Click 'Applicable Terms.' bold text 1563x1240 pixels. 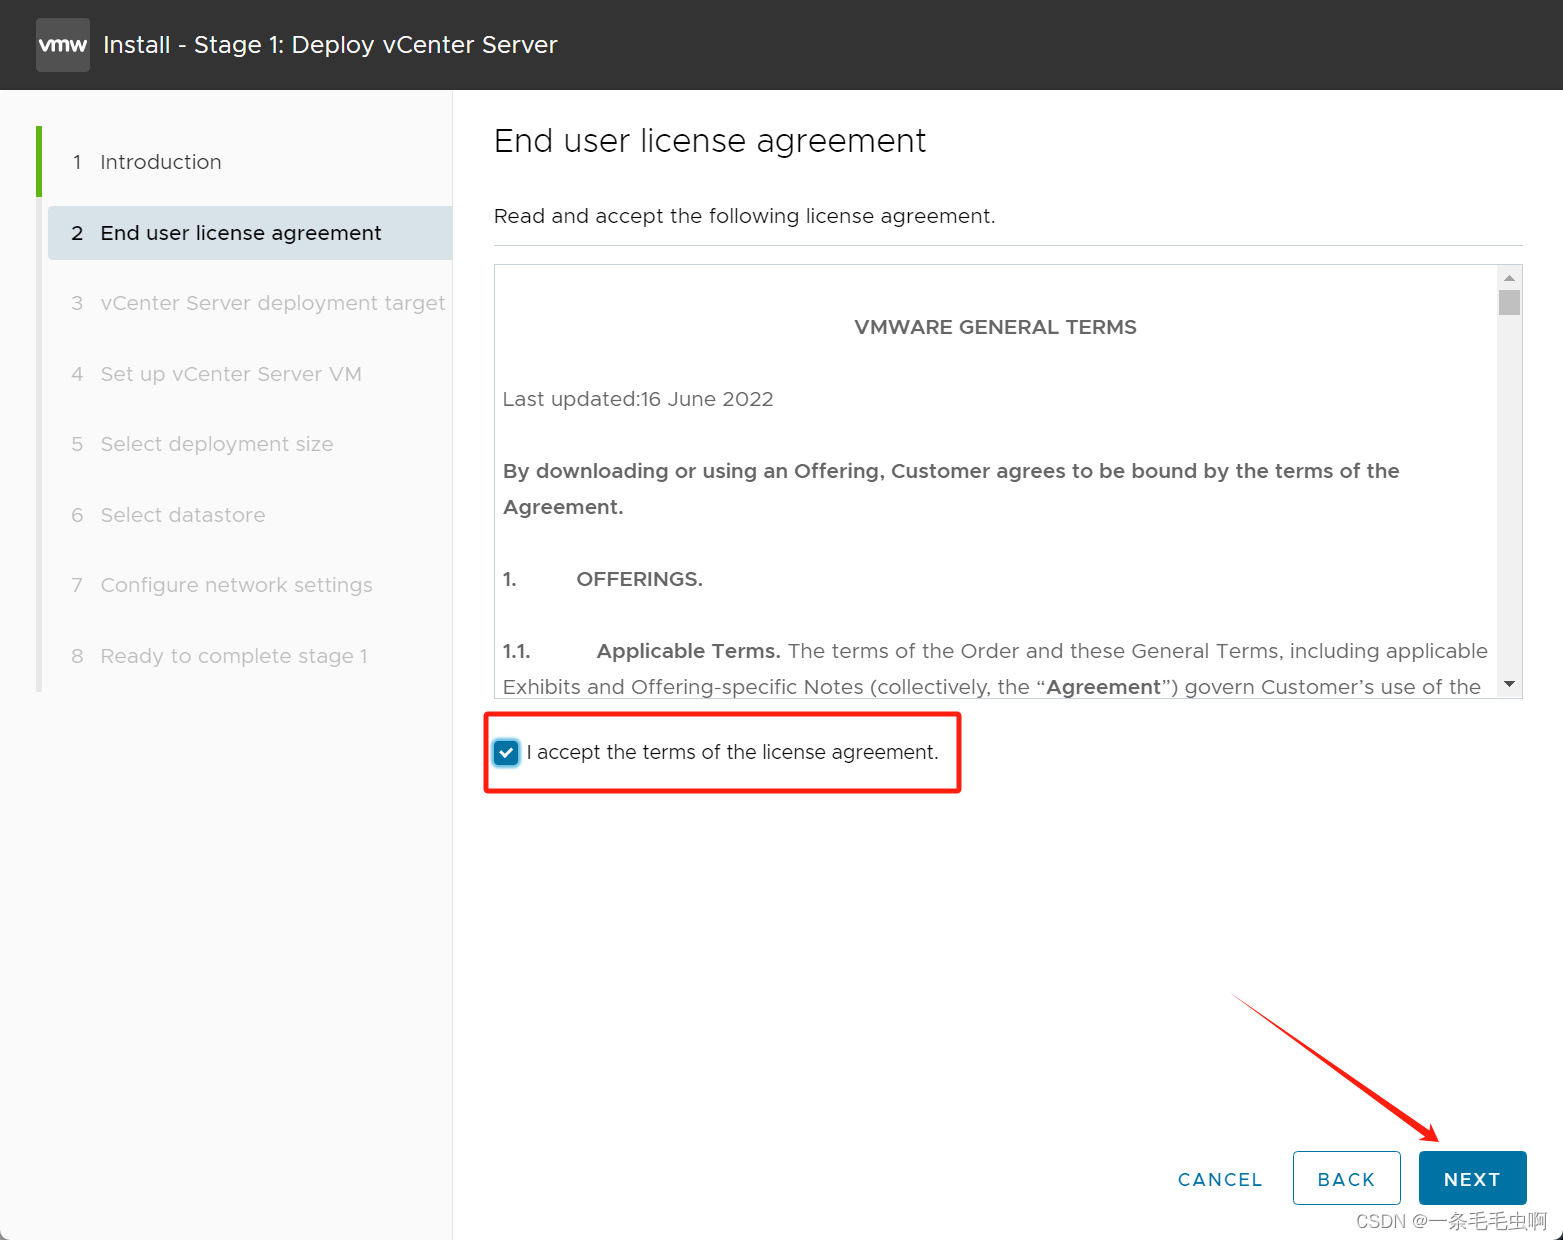688,651
